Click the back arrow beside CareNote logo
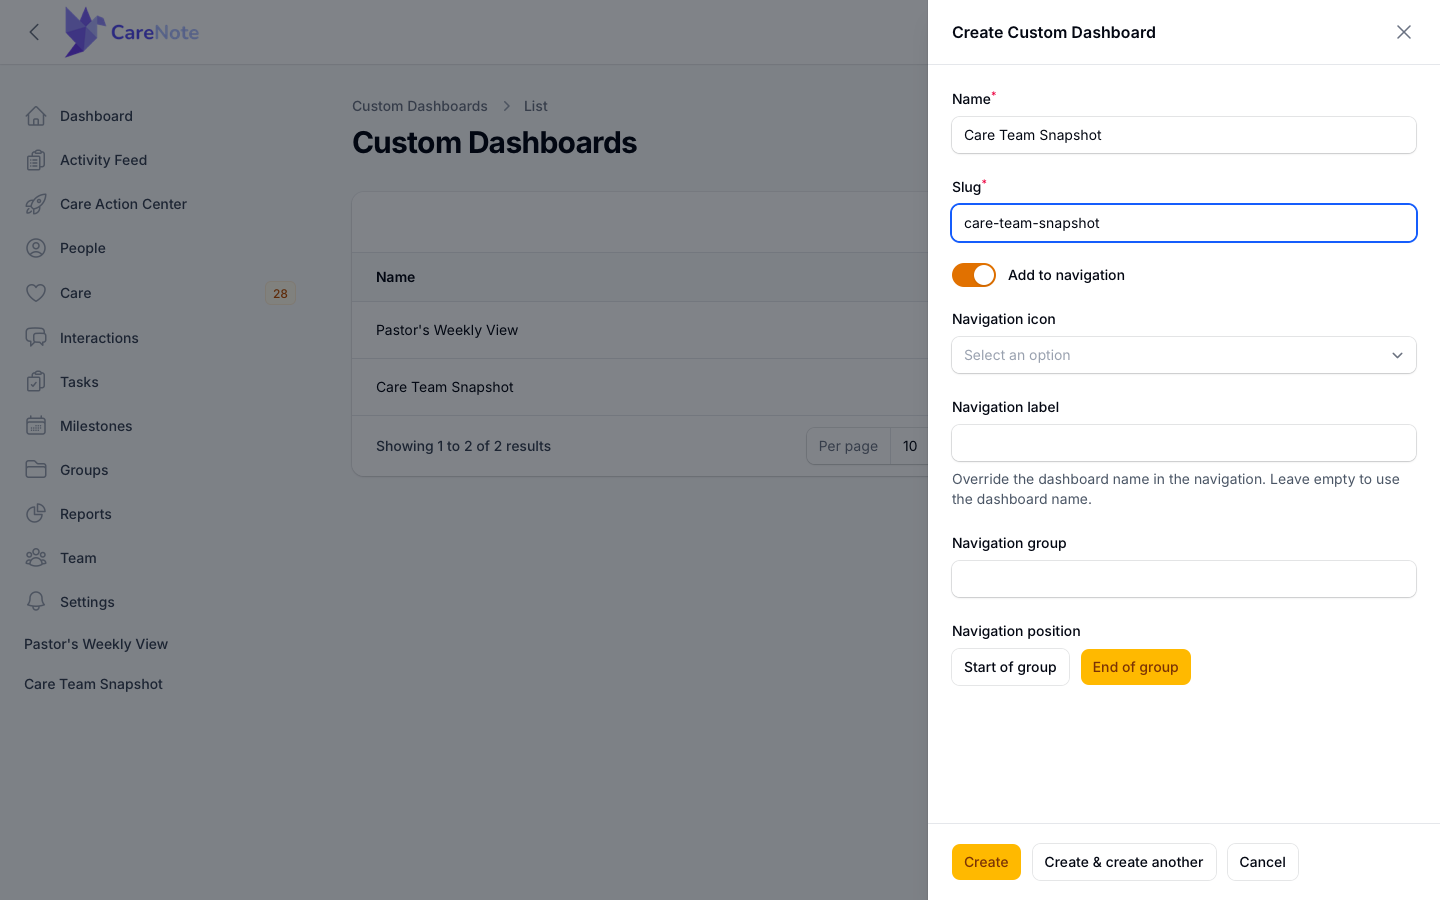Viewport: 1440px width, 900px height. point(35,32)
